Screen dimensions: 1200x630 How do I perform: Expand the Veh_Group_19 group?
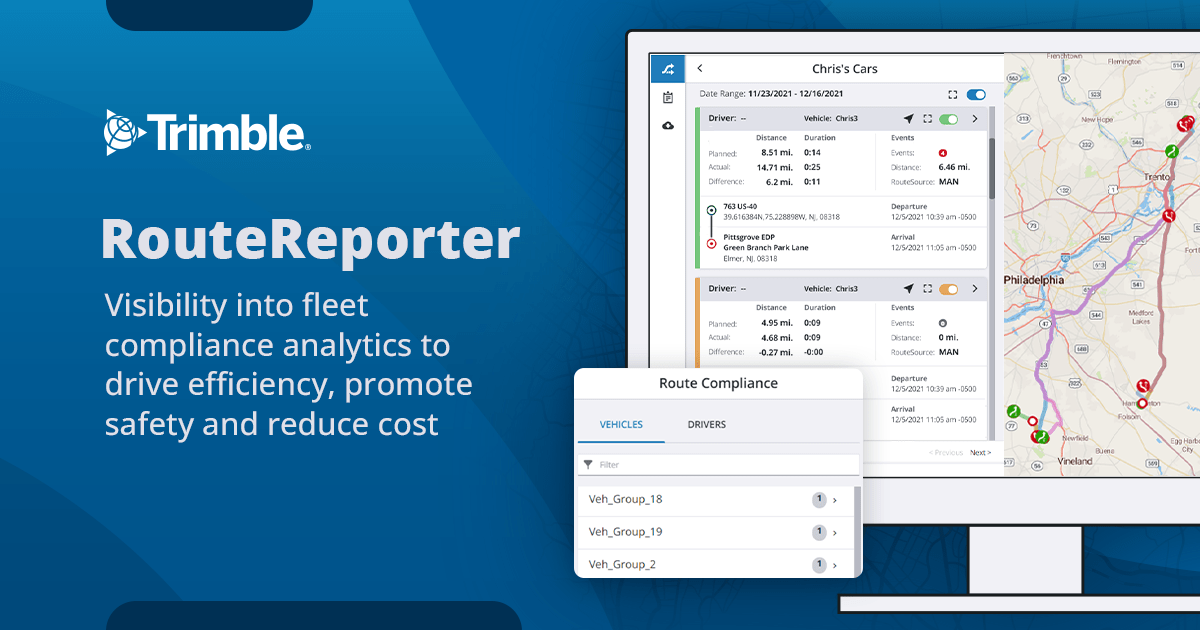pyautogui.click(x=833, y=532)
